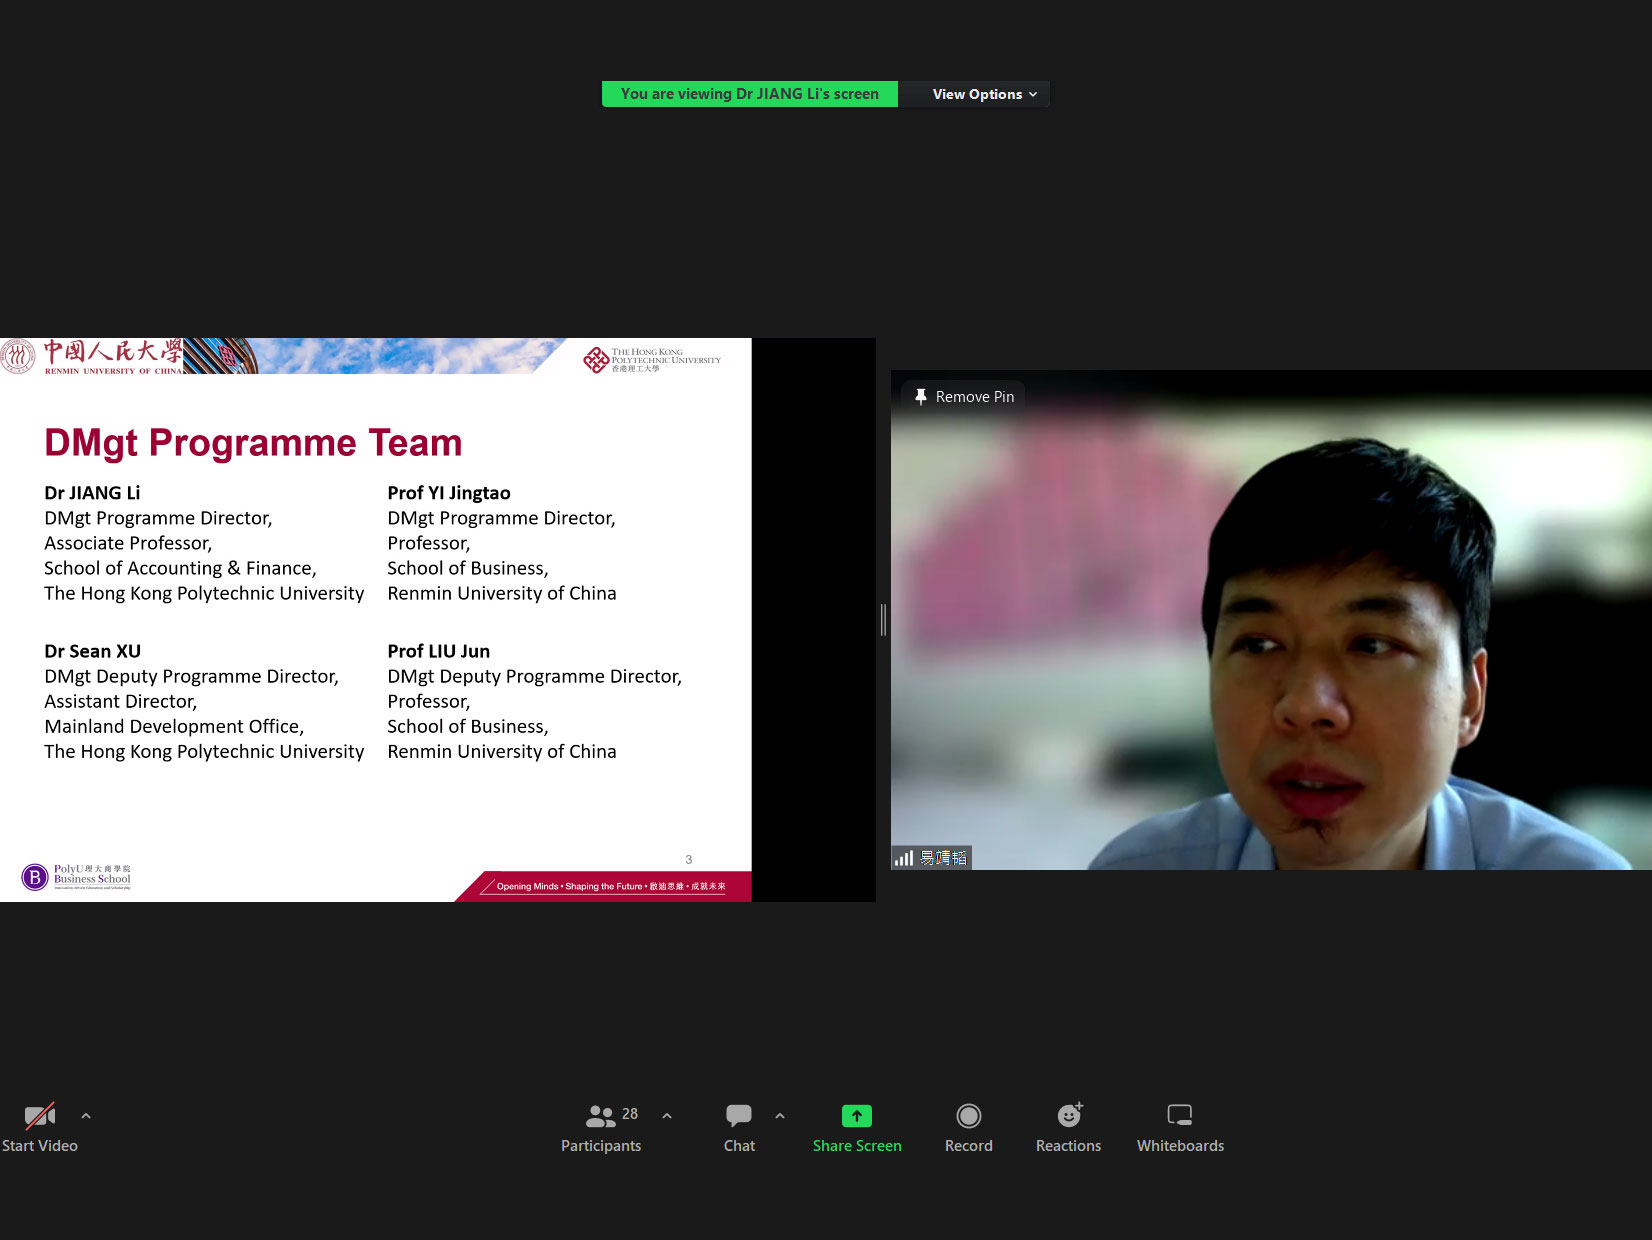Expand the caret next to Chat
Screen dimensions: 1652x1240
pos(780,1116)
